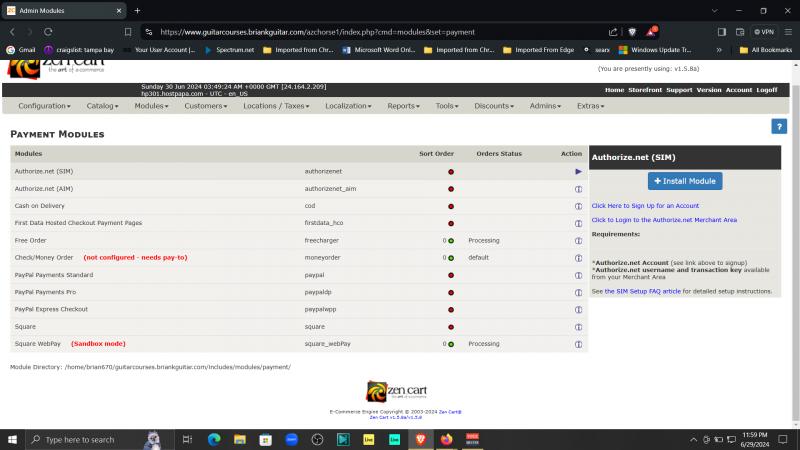Open Firefox from taskbar
Image resolution: width=800 pixels, height=450 pixels.
(x=446, y=439)
